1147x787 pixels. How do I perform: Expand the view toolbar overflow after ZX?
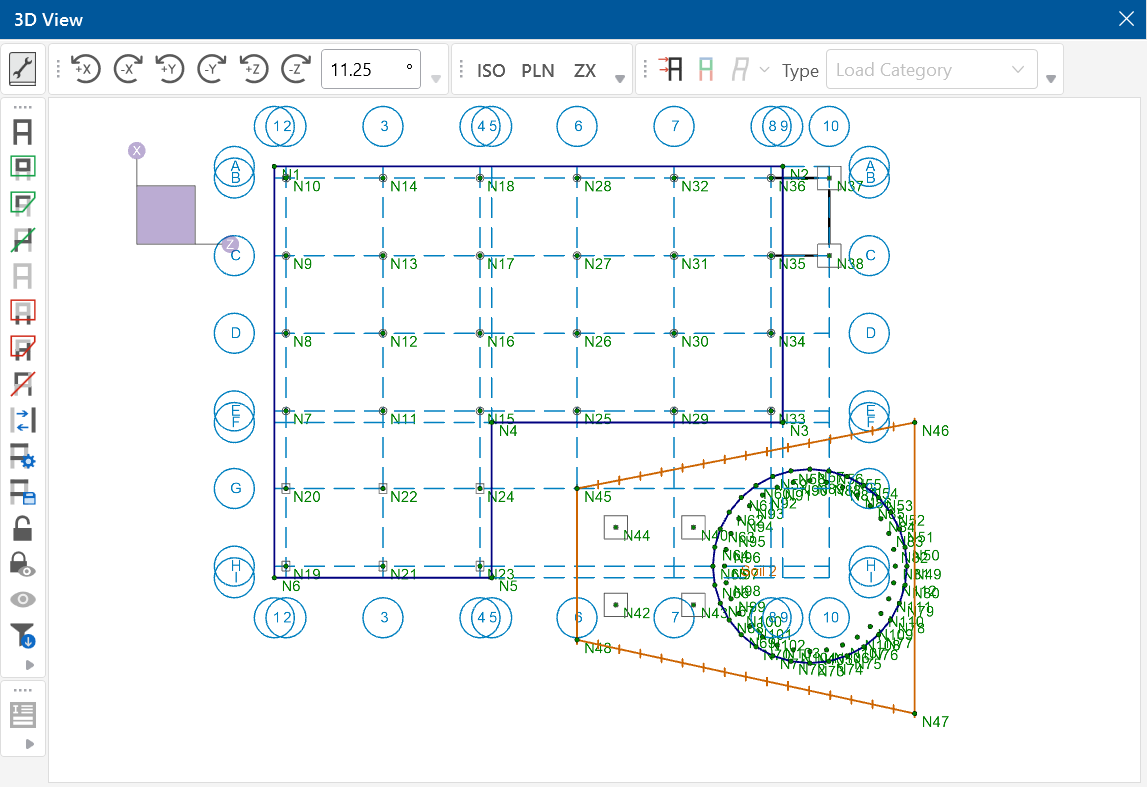coord(620,79)
